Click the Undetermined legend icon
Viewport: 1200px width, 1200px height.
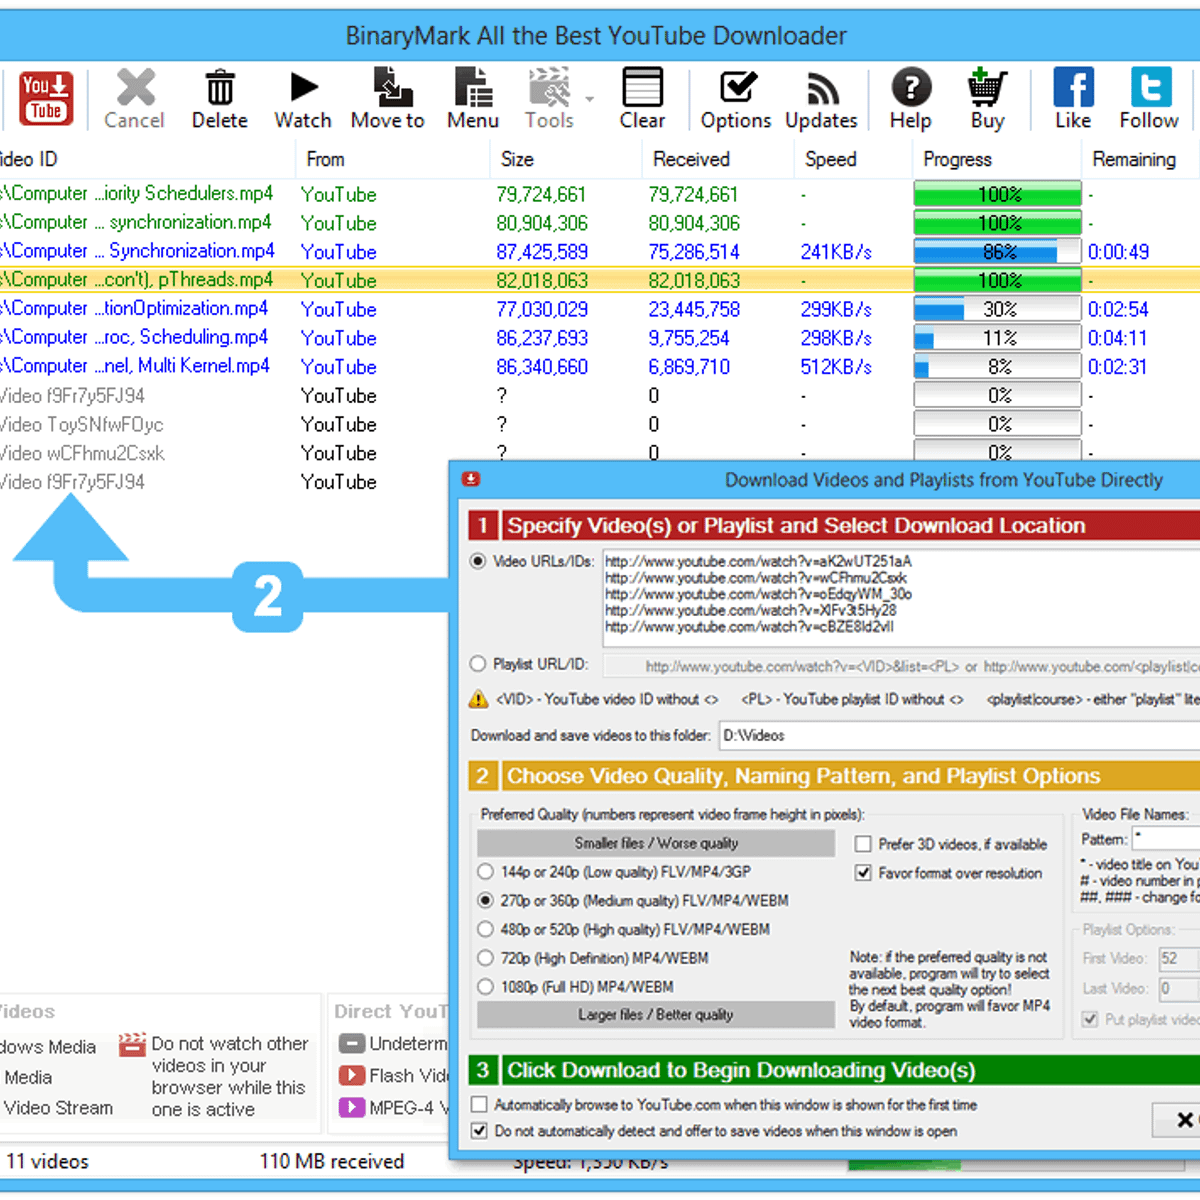351,1043
